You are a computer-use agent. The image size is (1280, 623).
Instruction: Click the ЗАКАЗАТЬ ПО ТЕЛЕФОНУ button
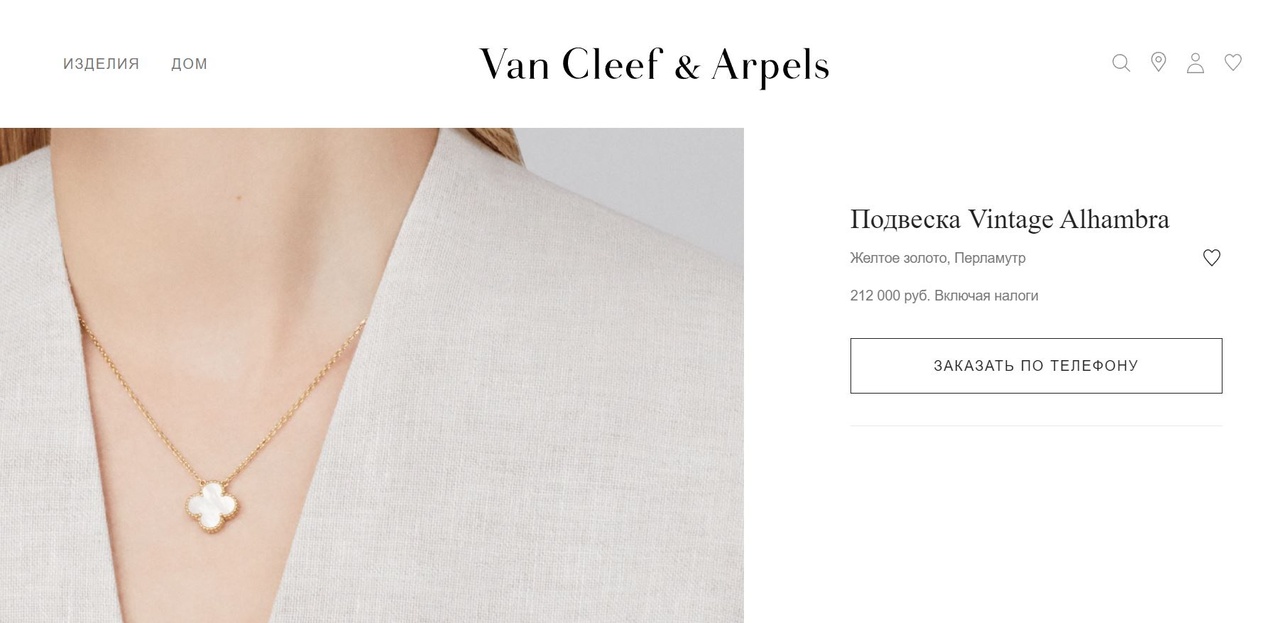tap(1036, 366)
